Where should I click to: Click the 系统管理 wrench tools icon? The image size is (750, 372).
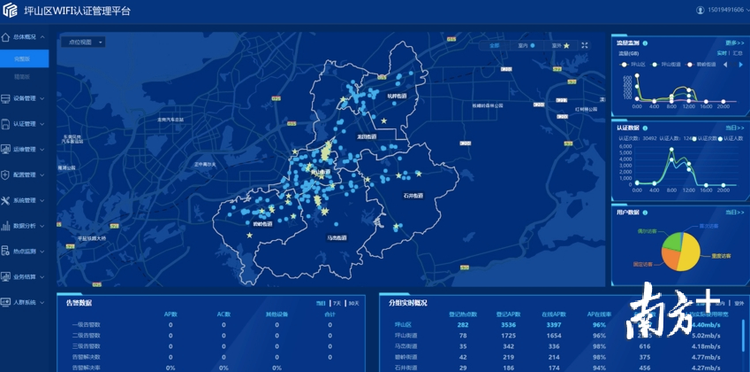(x=6, y=200)
